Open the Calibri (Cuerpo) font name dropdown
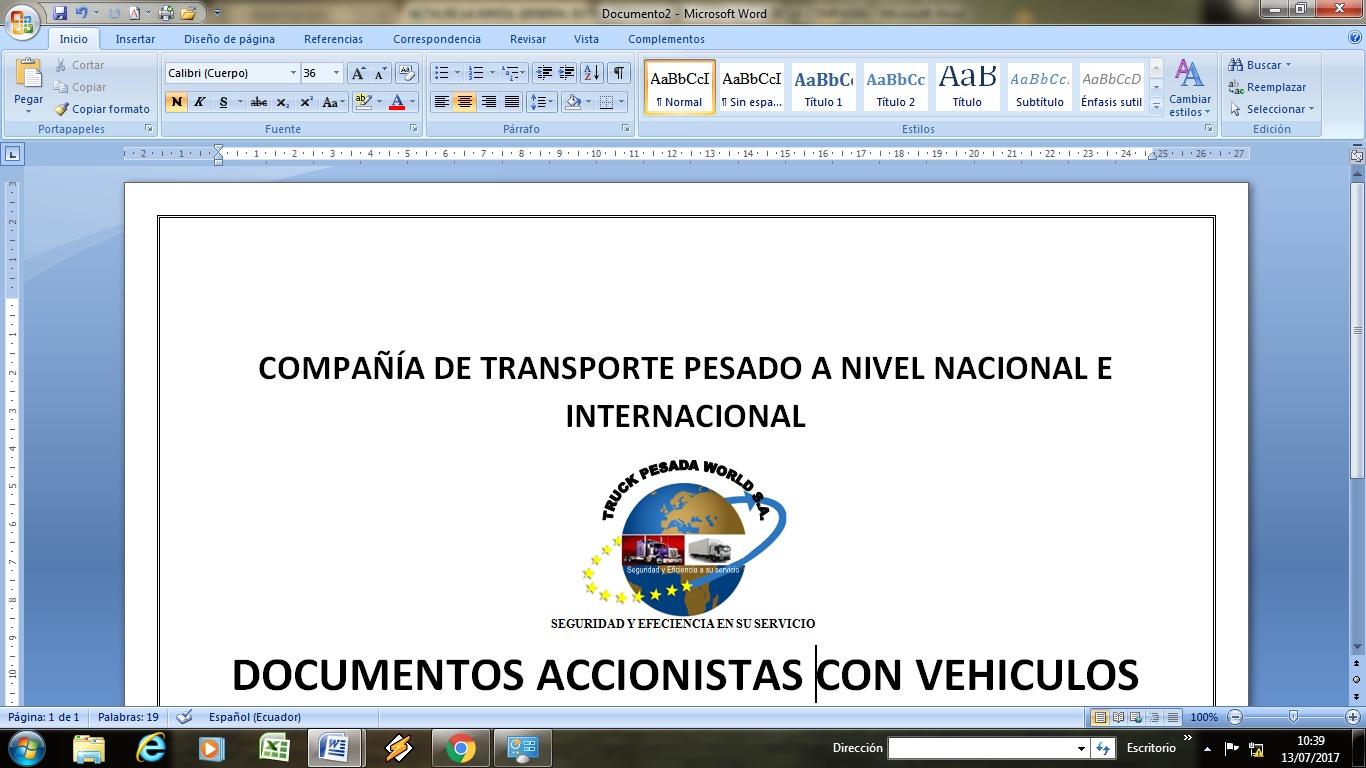 tap(293, 73)
